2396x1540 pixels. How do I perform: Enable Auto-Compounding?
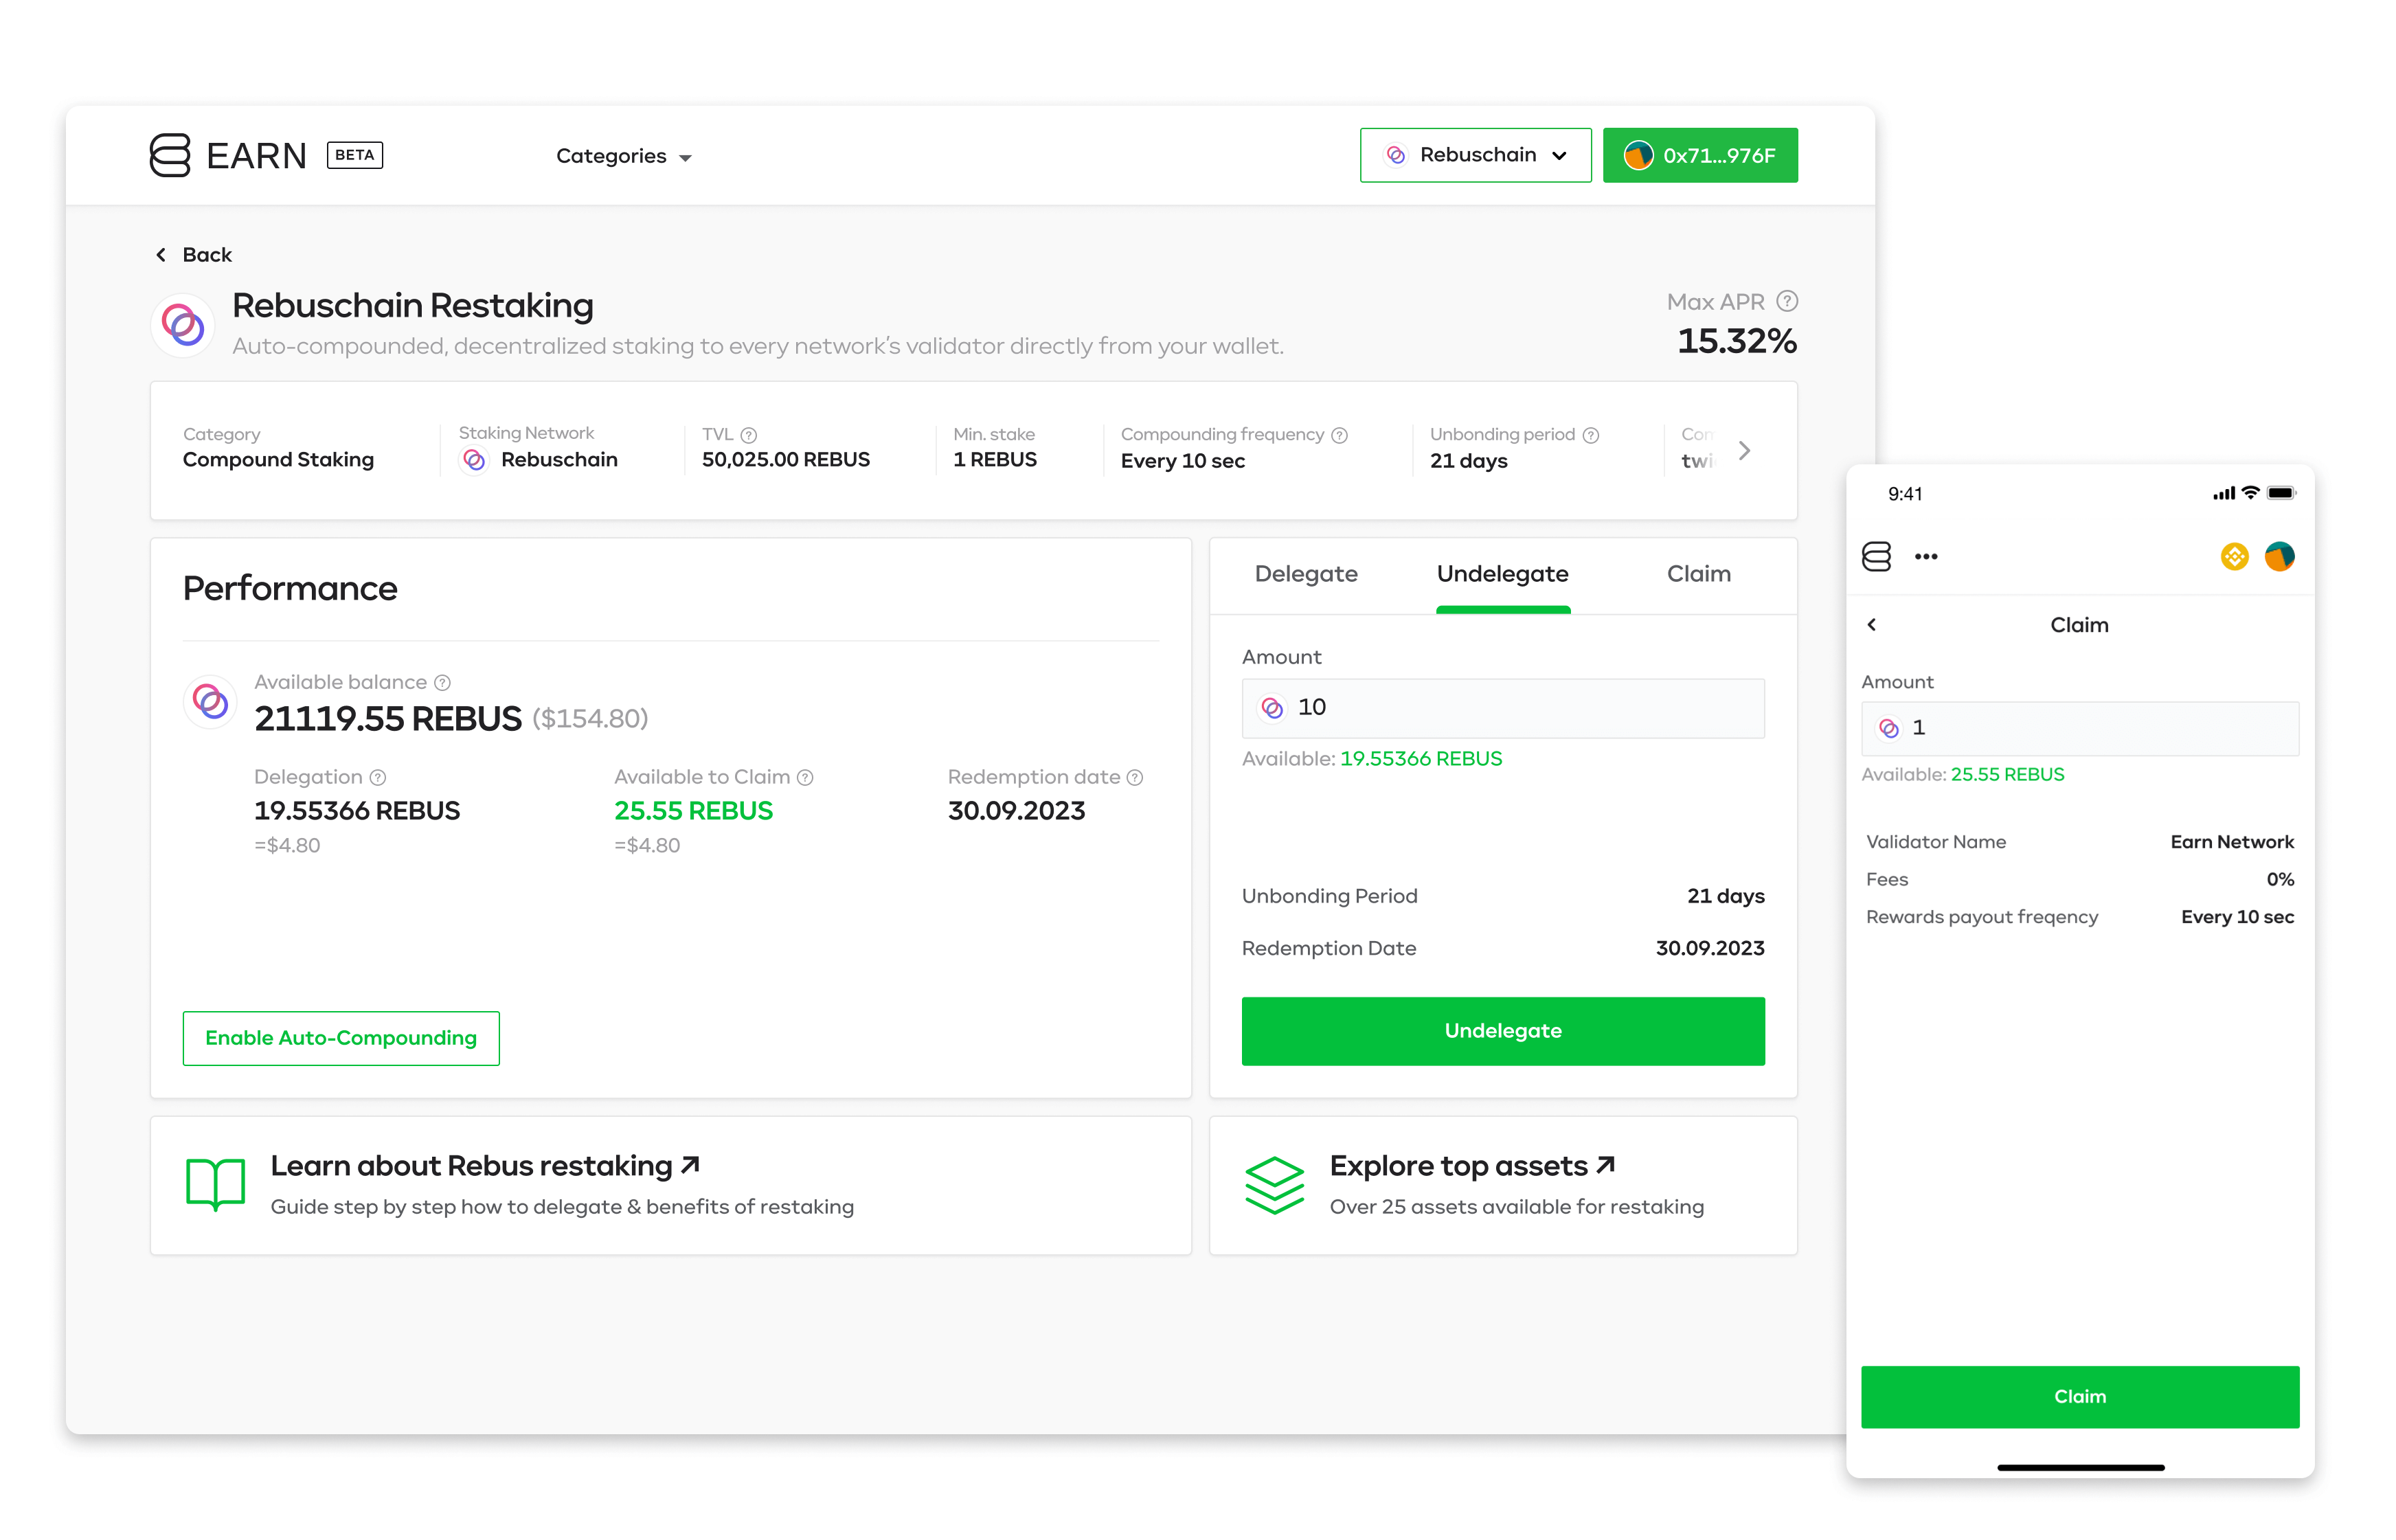click(x=340, y=1038)
